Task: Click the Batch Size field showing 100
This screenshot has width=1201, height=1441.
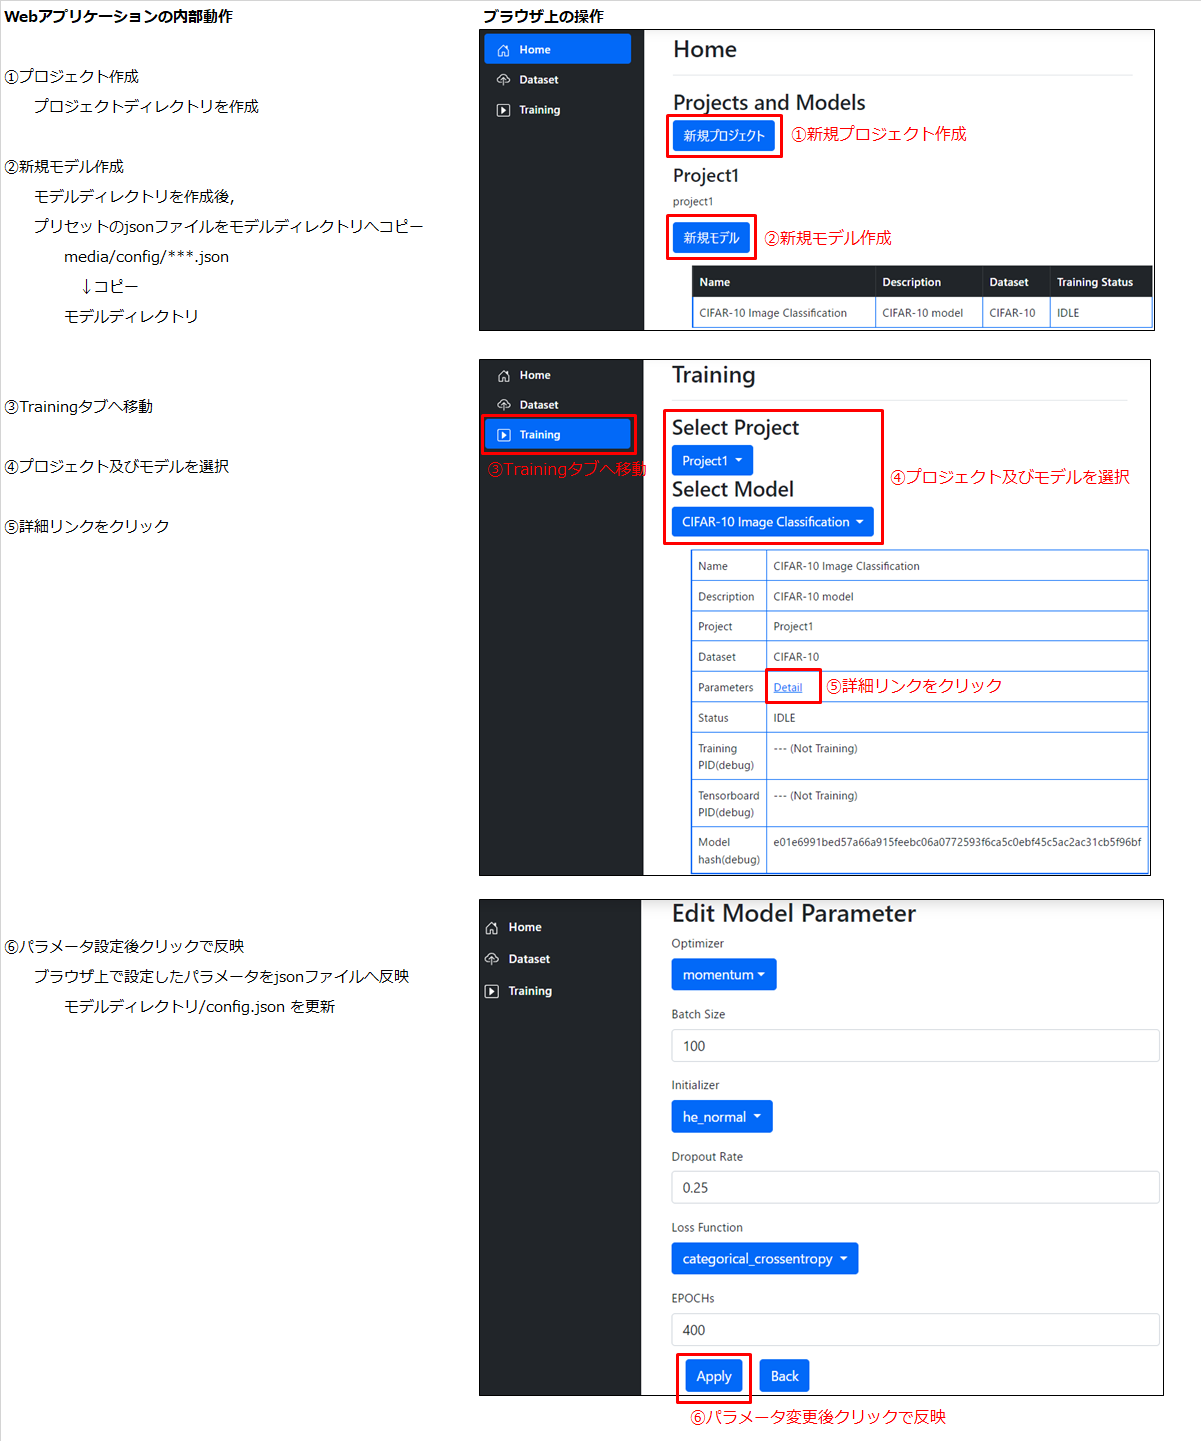Action: click(915, 1046)
